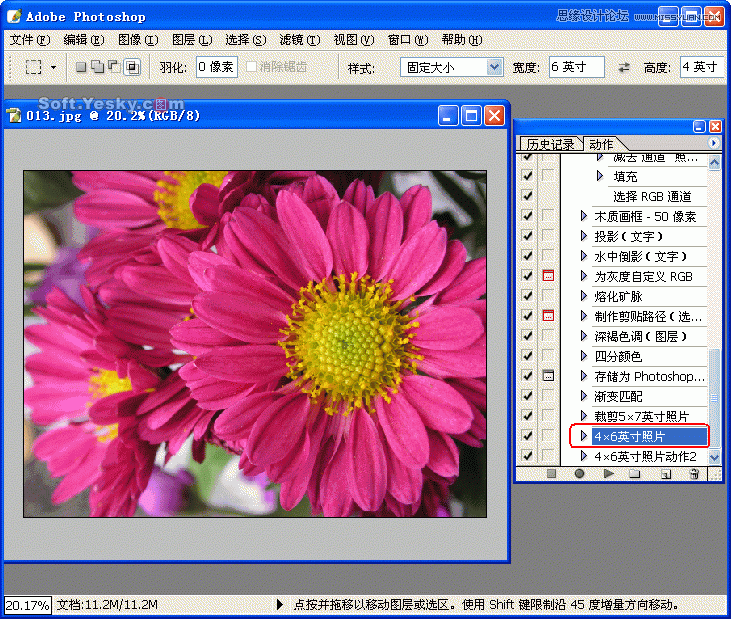Click the Stop recording button in the Actions panel
The width and height of the screenshot is (731, 619).
tap(552, 474)
